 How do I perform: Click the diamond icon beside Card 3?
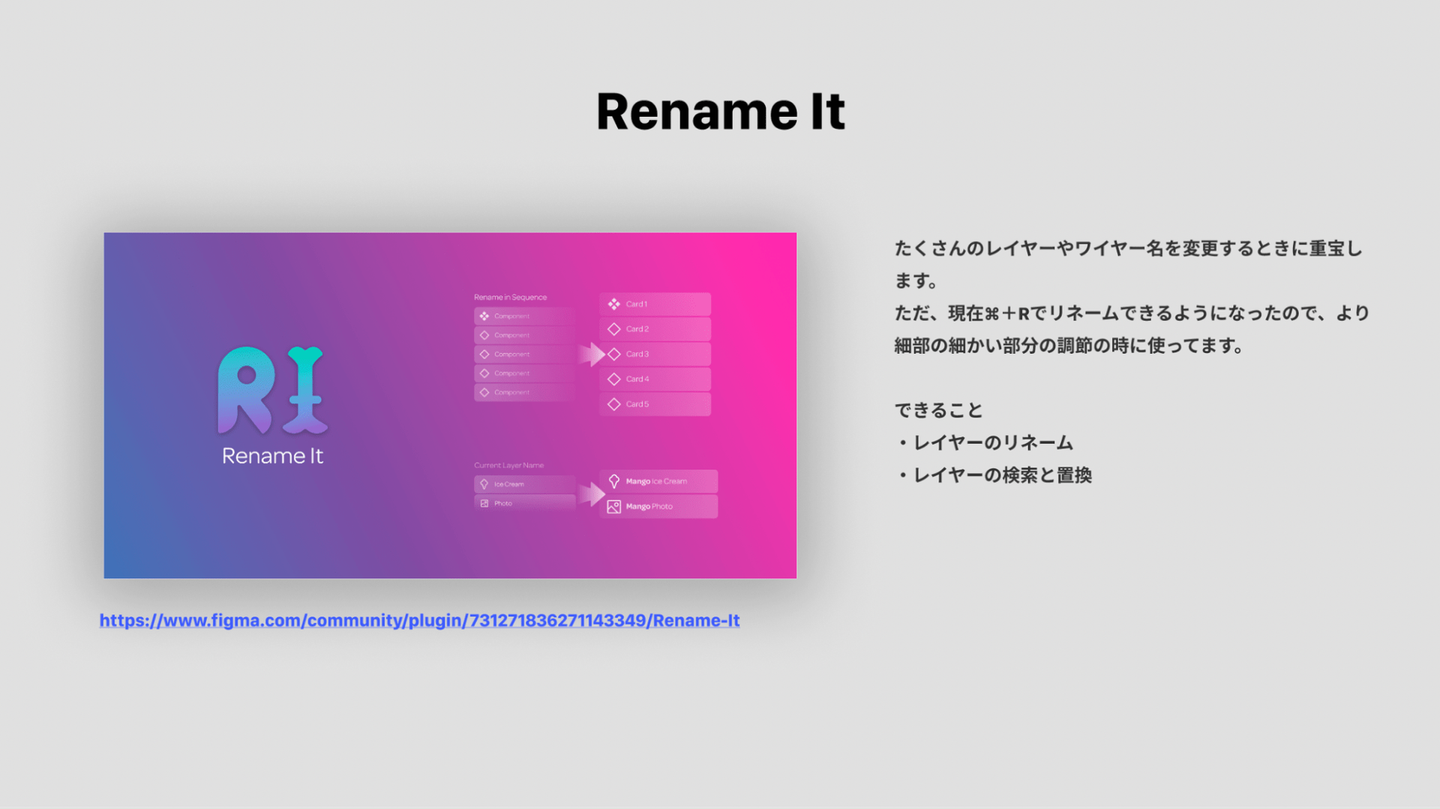coord(614,354)
